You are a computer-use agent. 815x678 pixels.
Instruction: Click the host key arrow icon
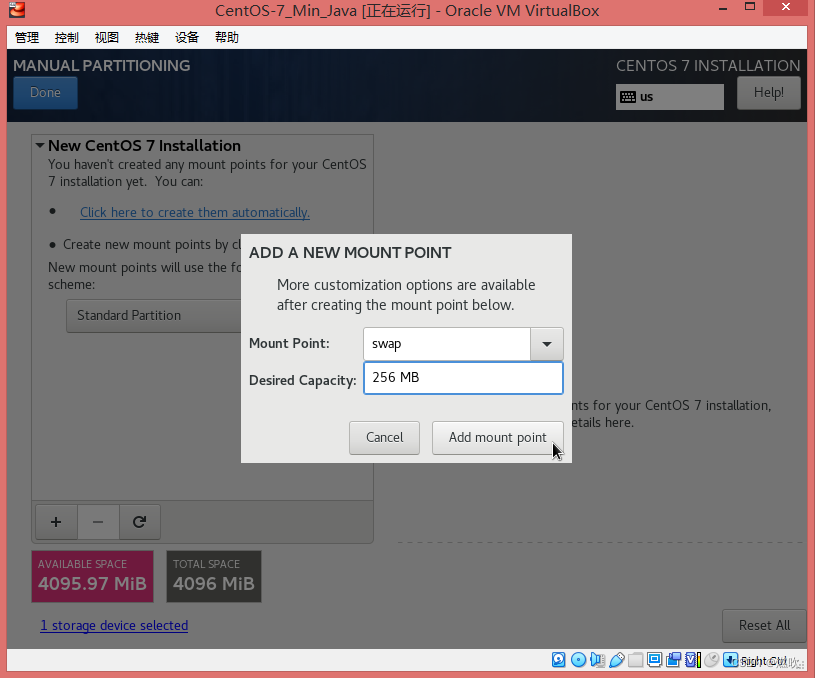(x=730, y=660)
